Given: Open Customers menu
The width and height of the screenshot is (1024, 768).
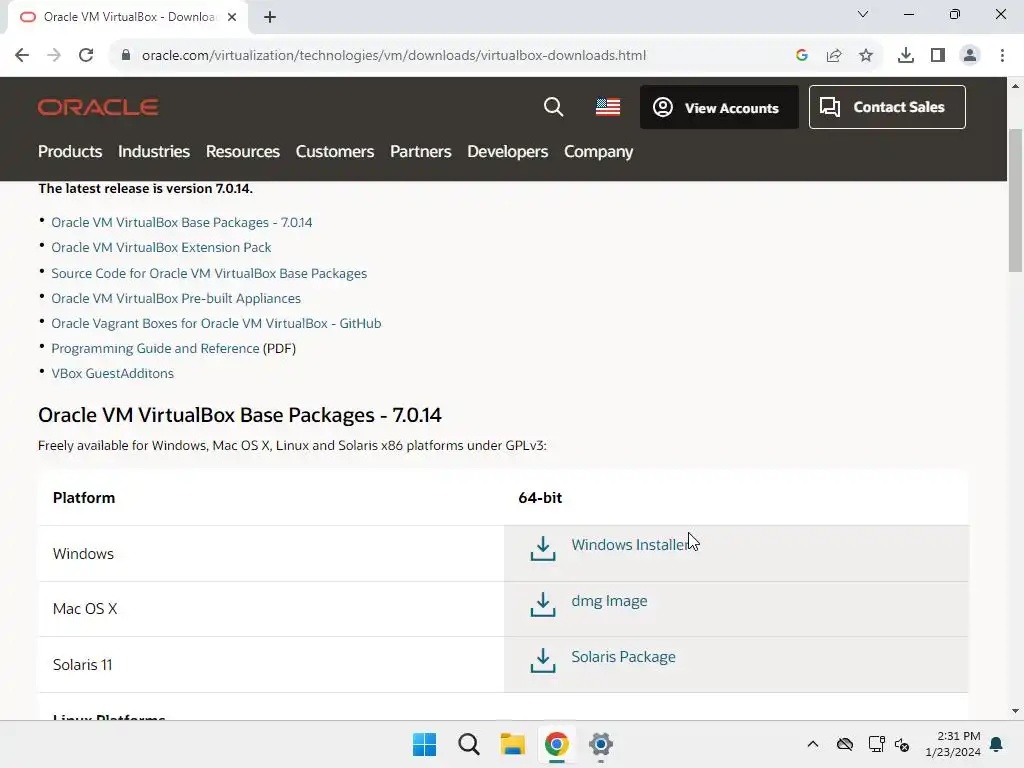Looking at the screenshot, I should [x=335, y=152].
